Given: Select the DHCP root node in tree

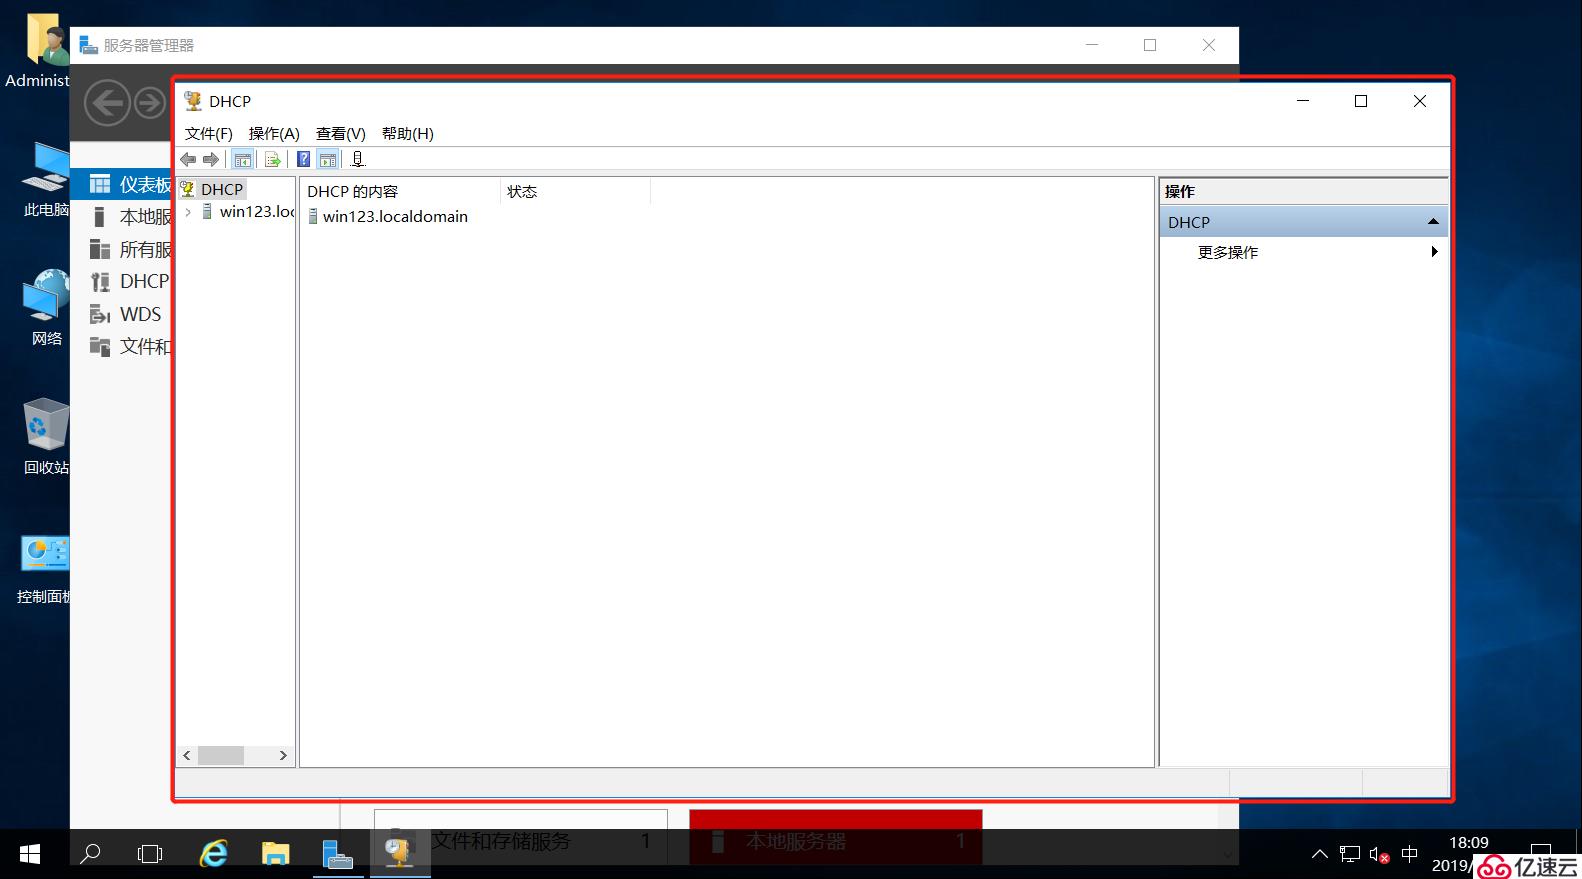Looking at the screenshot, I should click(x=221, y=189).
